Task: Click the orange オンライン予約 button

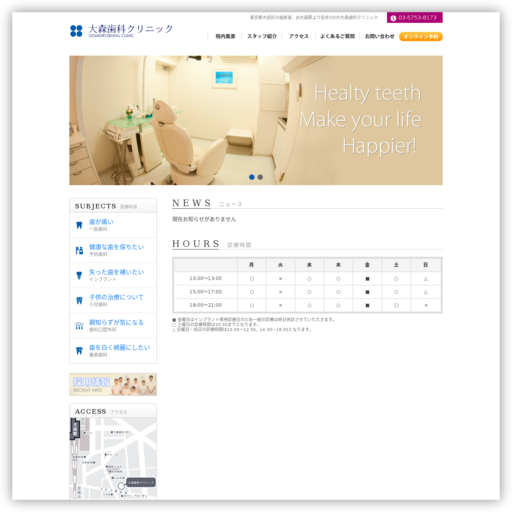Action: pos(421,37)
